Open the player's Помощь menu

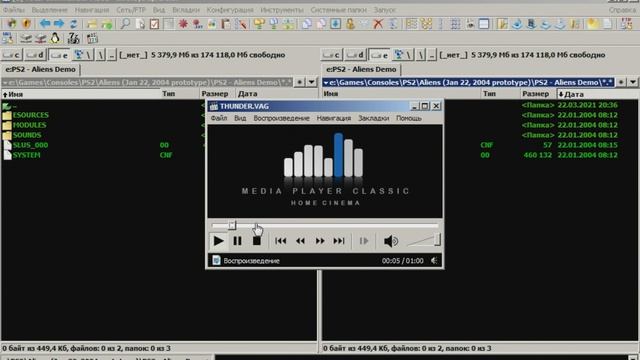point(409,118)
